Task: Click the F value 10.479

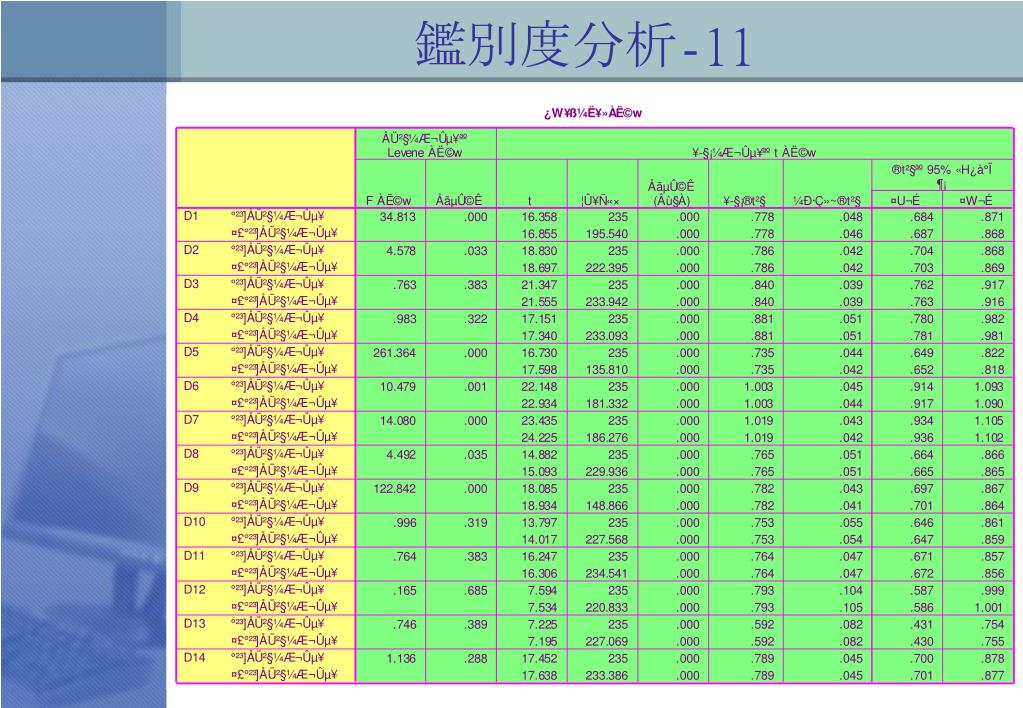Action: 397,386
